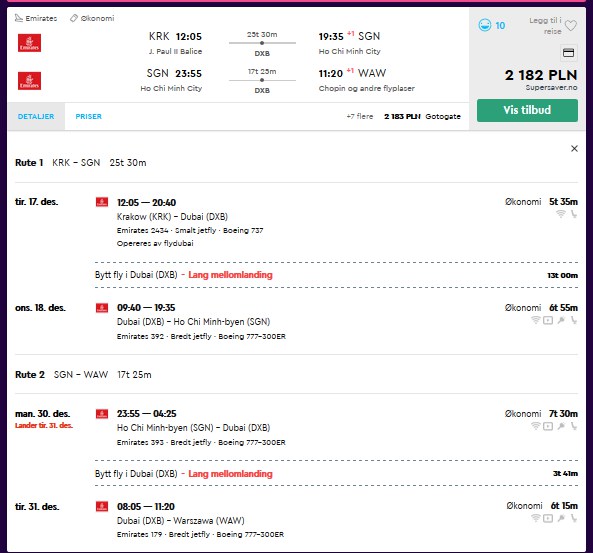Image resolution: width=593 pixels, height=553 pixels.
Task: Click the ons. 18. des. date label
Action: click(40, 308)
